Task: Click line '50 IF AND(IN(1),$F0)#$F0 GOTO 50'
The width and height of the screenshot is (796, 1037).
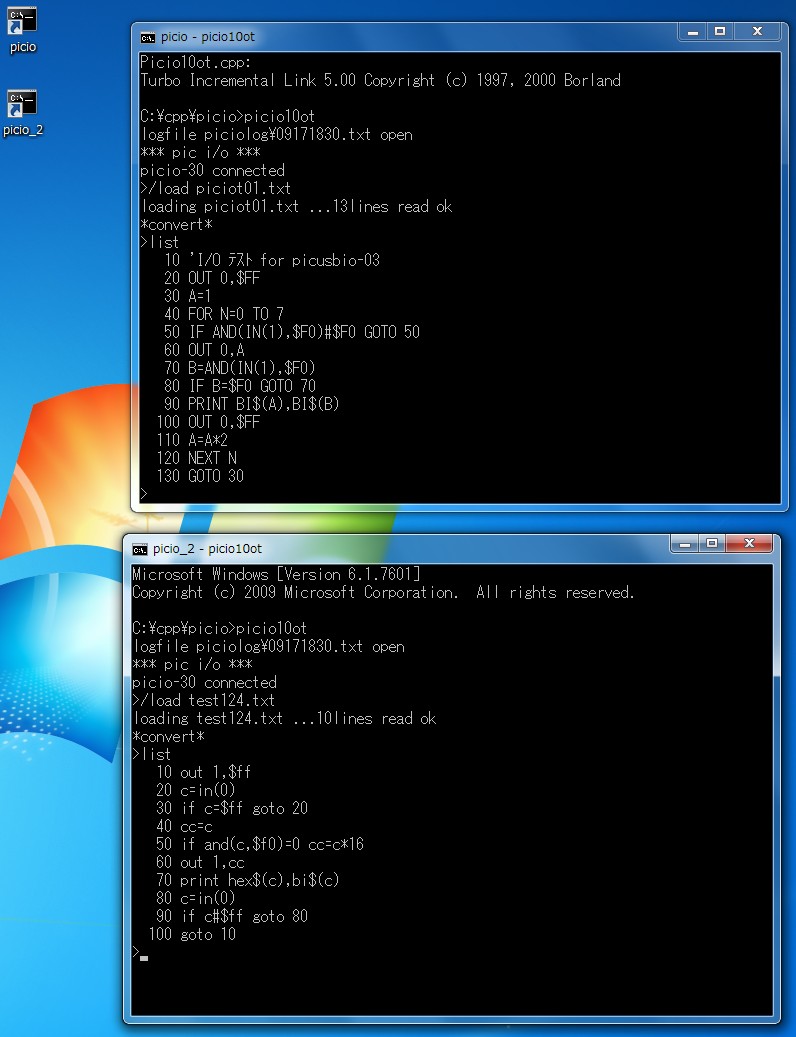Action: point(292,332)
